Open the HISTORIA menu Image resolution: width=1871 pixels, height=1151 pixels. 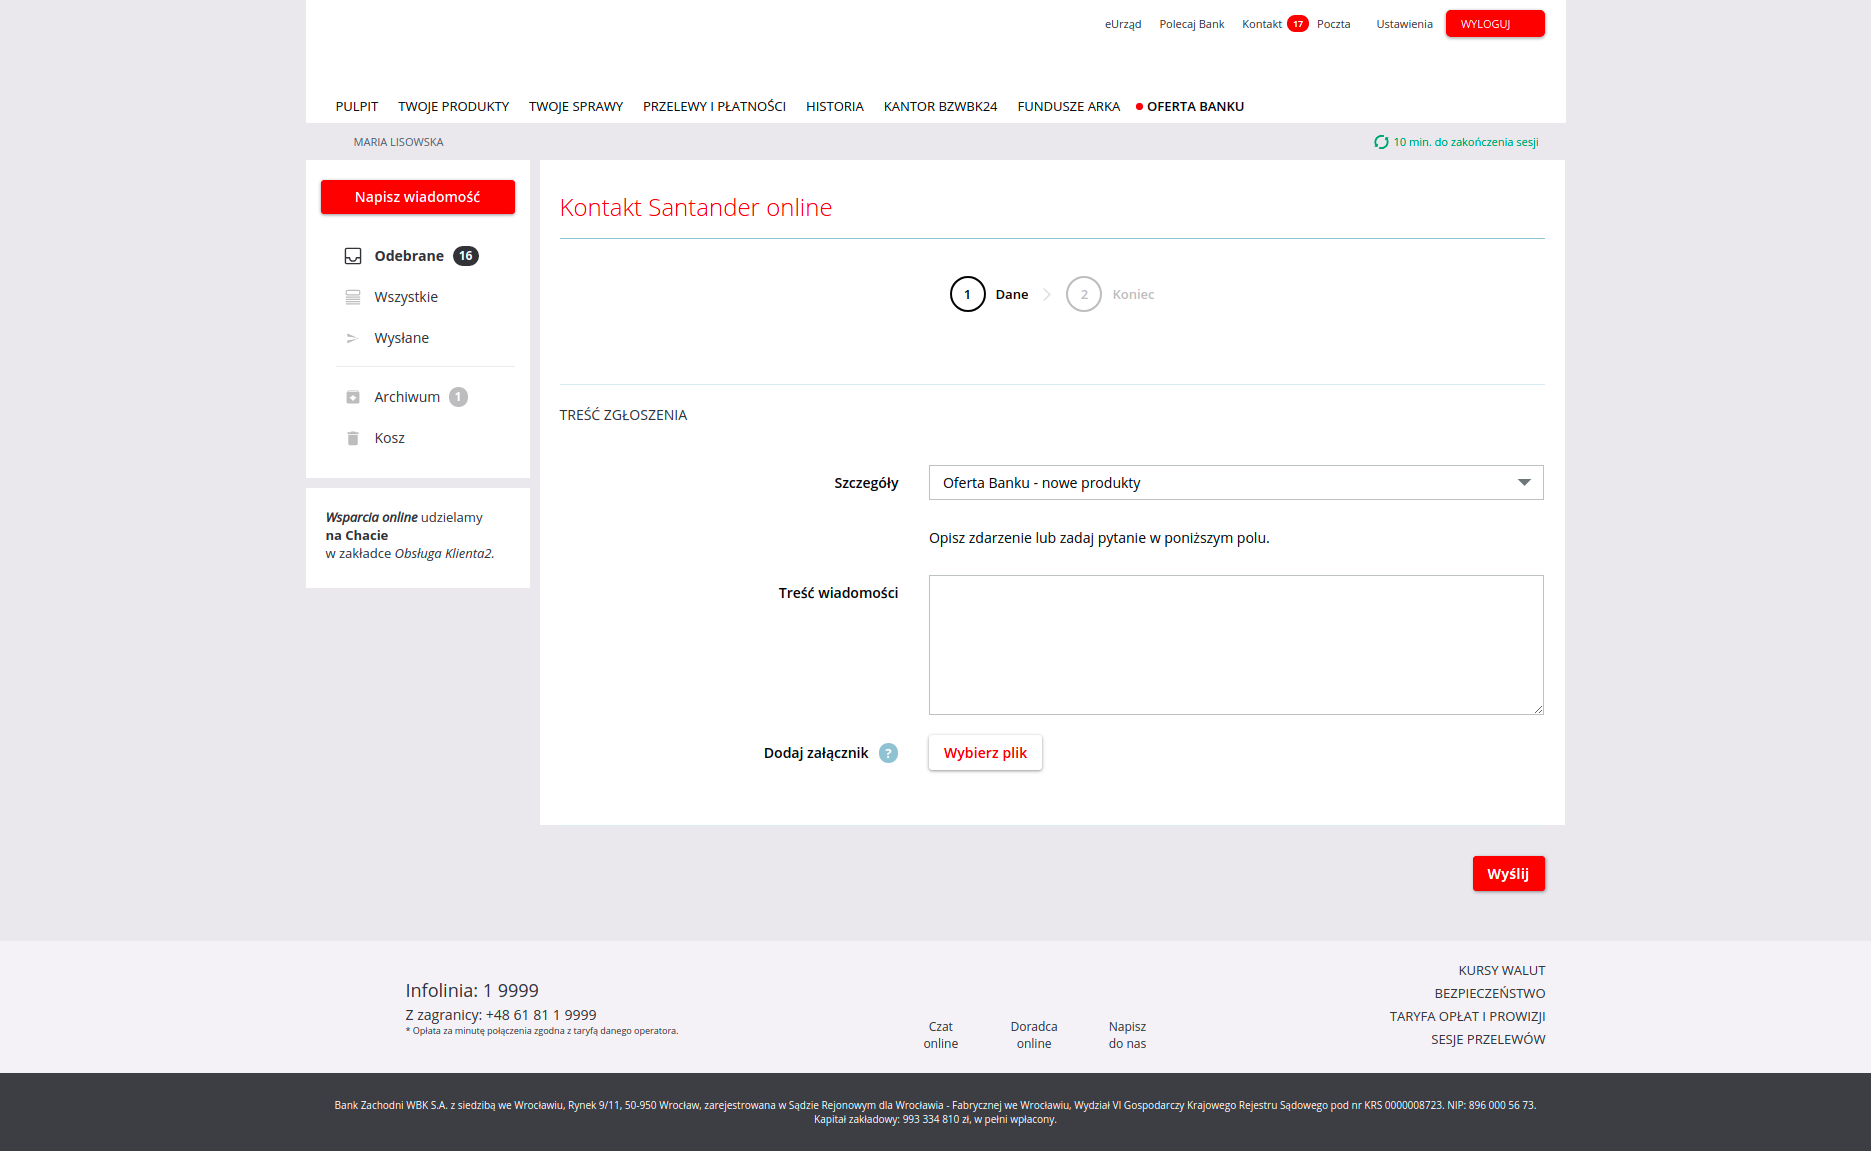tap(835, 106)
